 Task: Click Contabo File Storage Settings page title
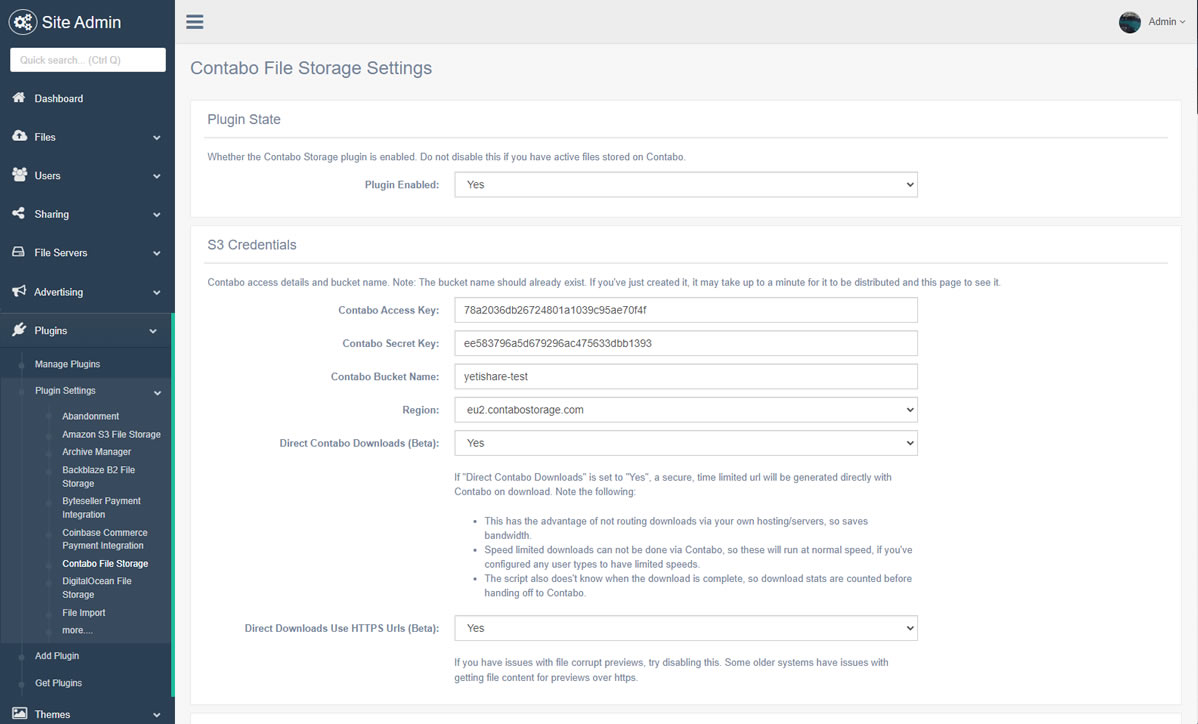coord(311,68)
